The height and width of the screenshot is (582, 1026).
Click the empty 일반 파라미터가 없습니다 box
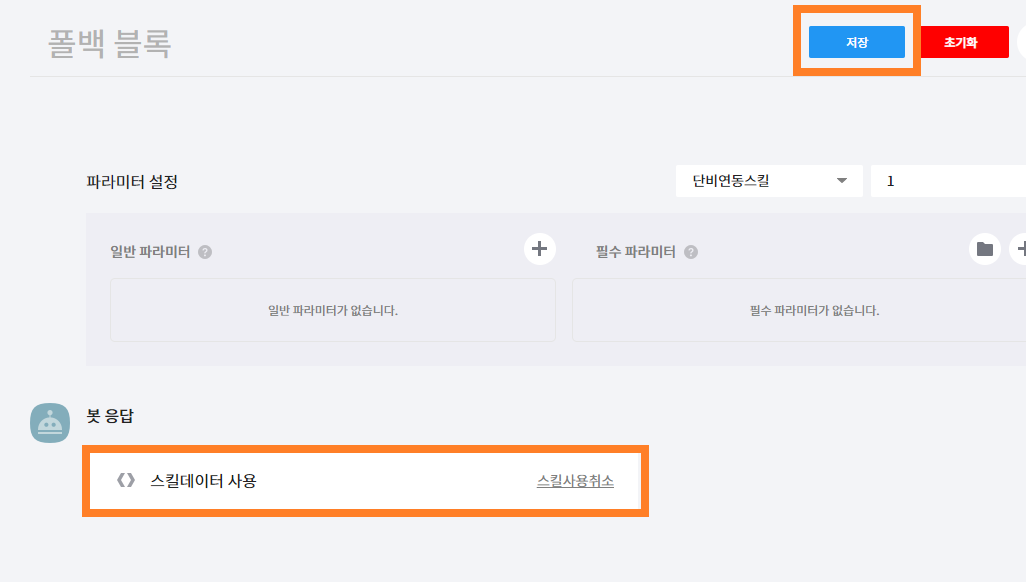pos(333,310)
